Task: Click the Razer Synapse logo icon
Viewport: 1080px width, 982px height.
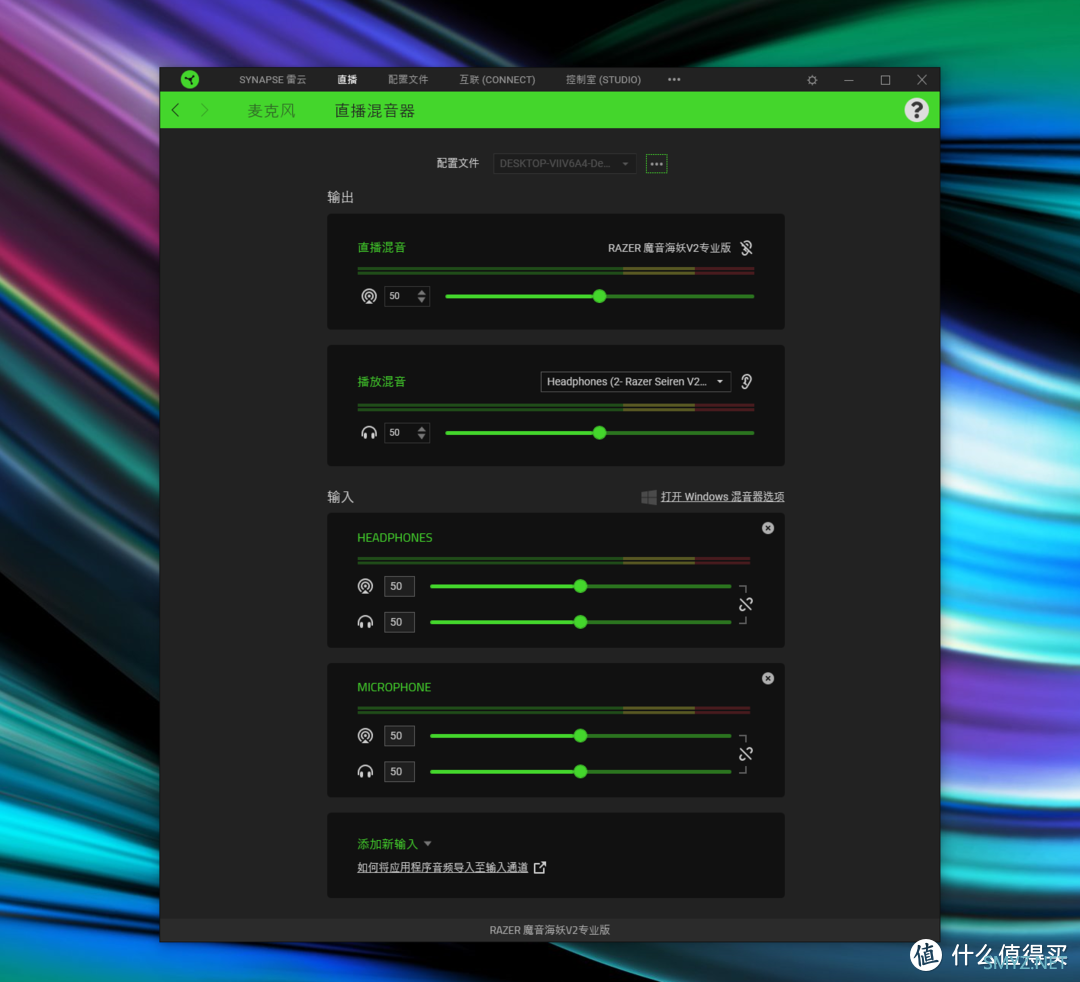Action: [x=189, y=79]
